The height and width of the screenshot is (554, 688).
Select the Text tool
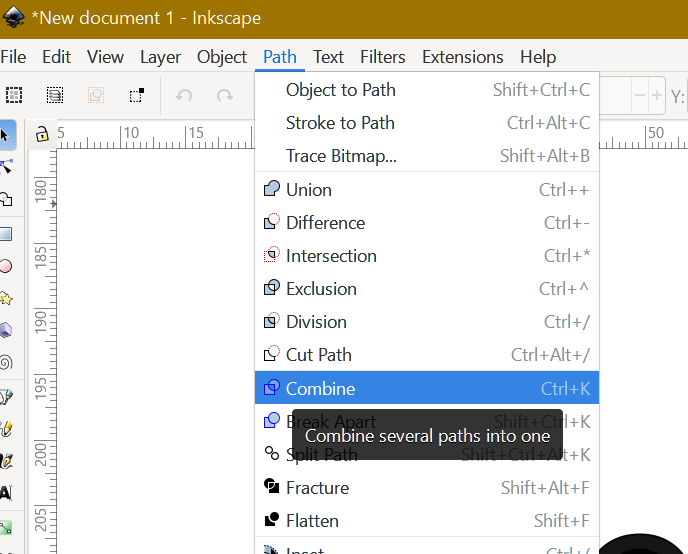(5, 492)
